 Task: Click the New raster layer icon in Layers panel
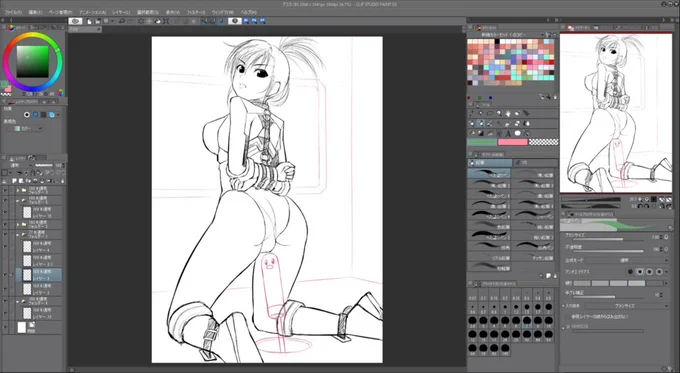14,180
